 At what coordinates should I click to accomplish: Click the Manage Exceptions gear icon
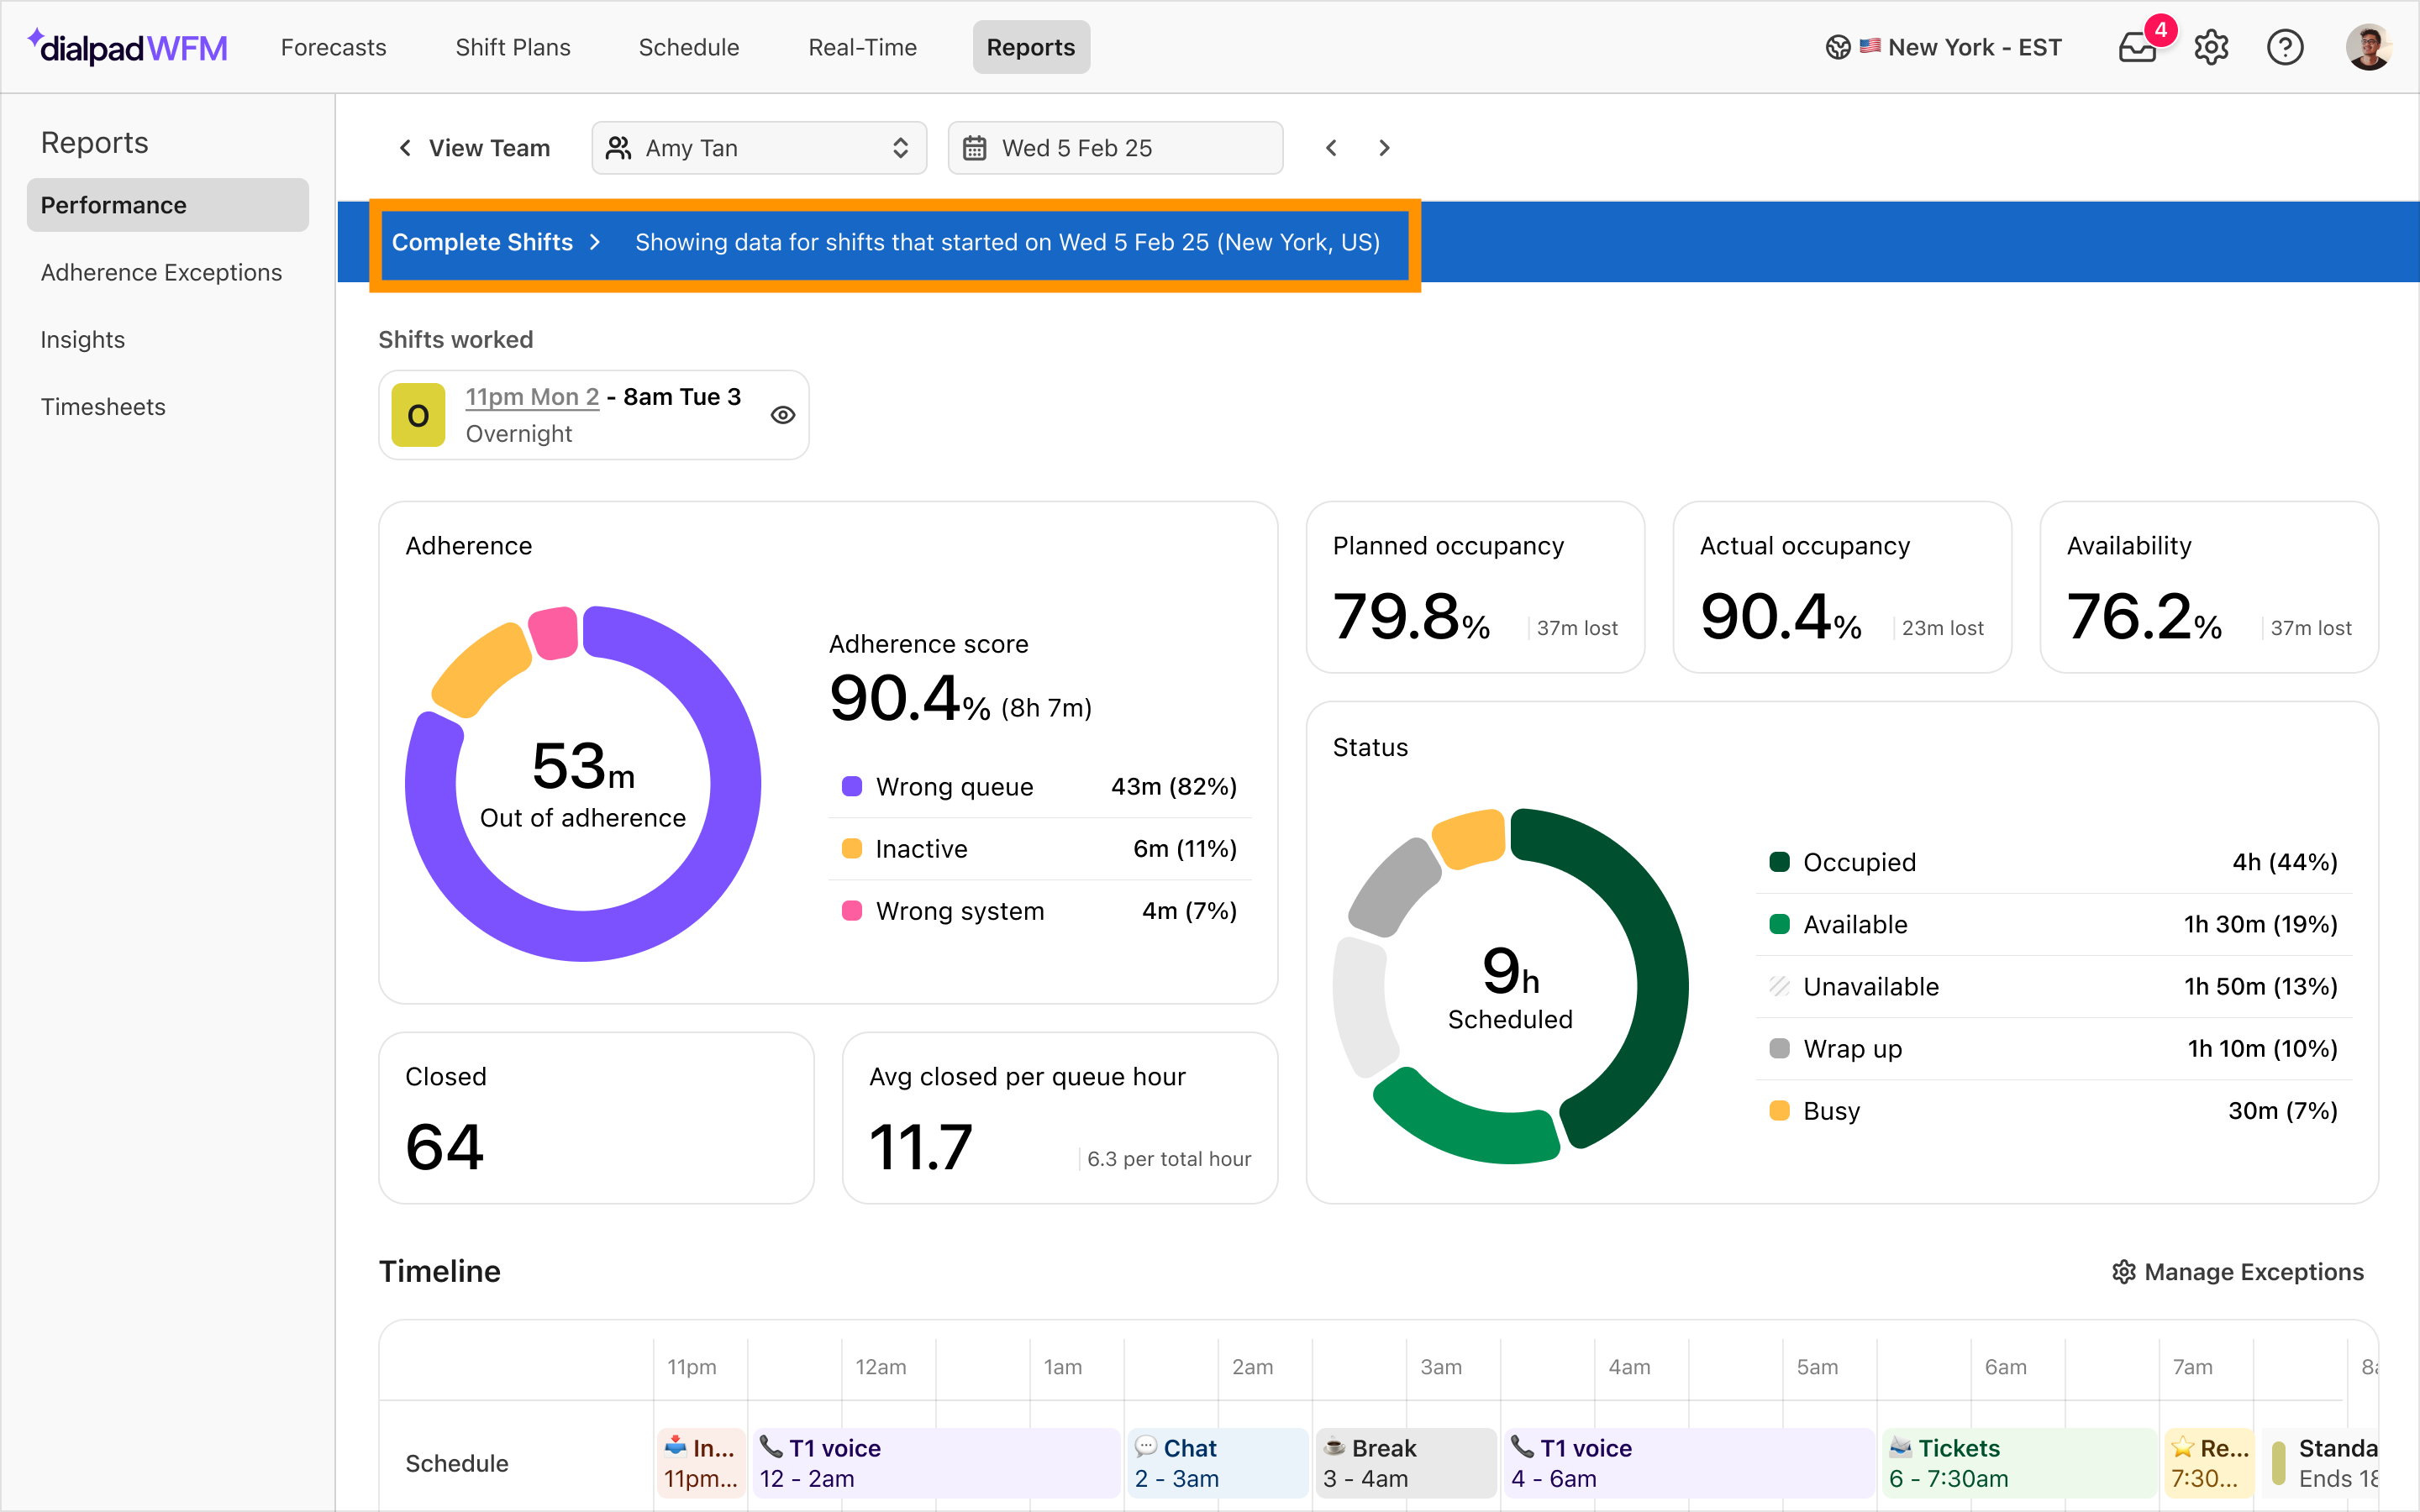pyautogui.click(x=2123, y=1272)
